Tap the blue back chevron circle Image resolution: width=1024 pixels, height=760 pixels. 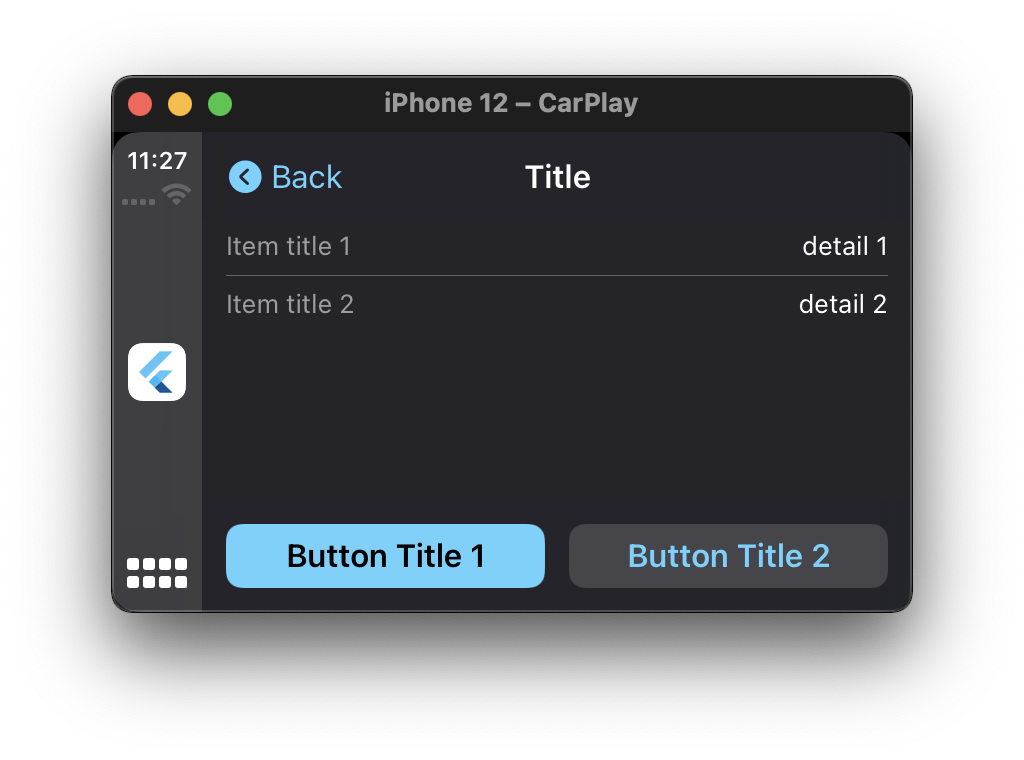[x=245, y=176]
